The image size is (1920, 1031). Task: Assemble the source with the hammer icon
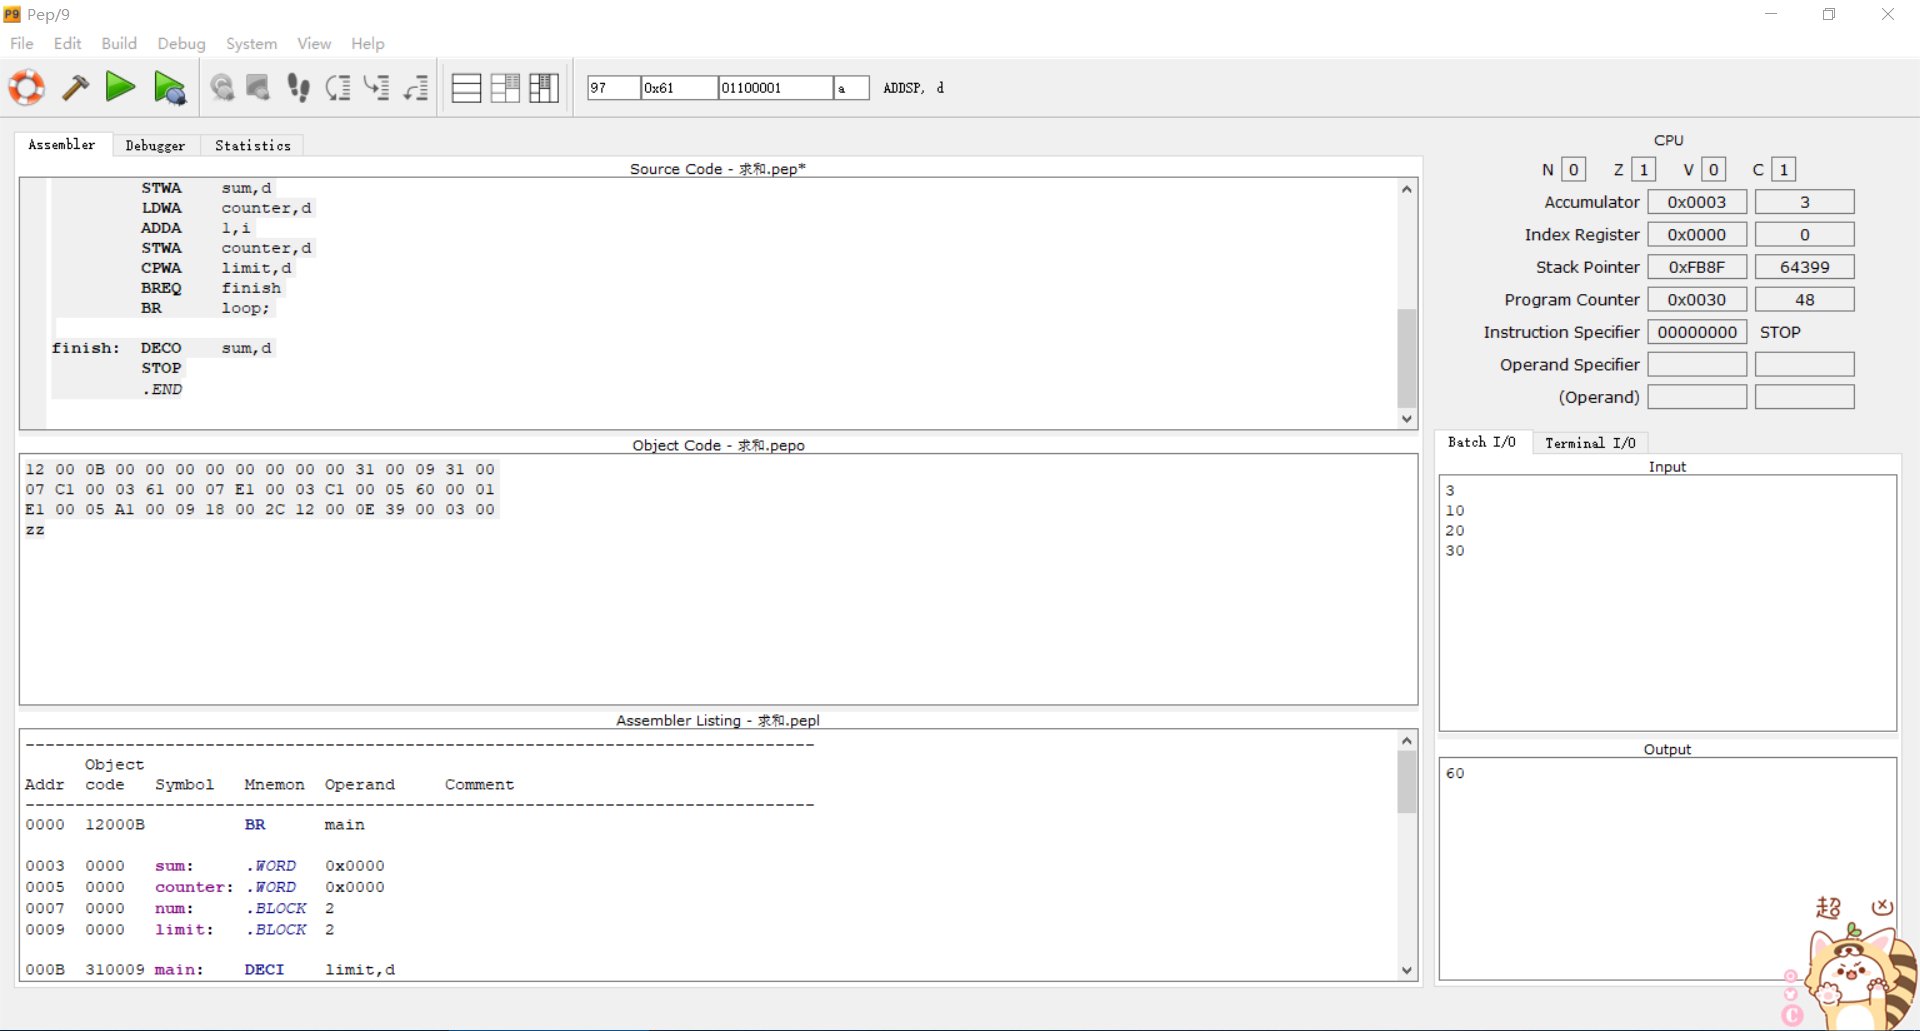(75, 88)
